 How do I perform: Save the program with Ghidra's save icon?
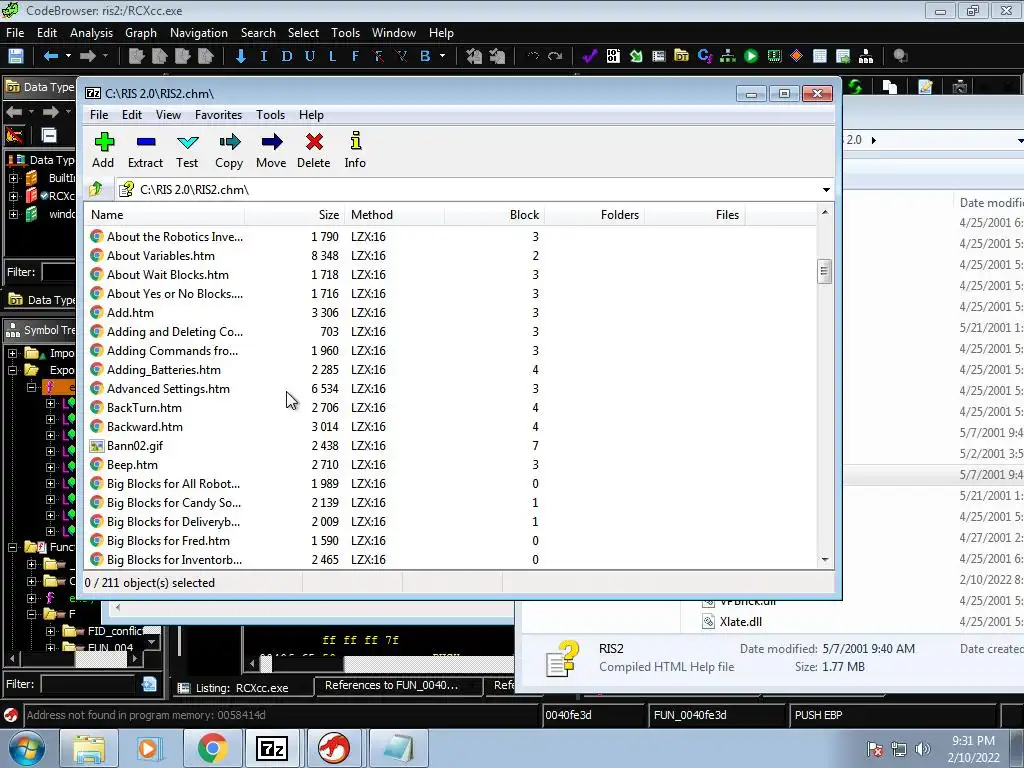coord(16,56)
